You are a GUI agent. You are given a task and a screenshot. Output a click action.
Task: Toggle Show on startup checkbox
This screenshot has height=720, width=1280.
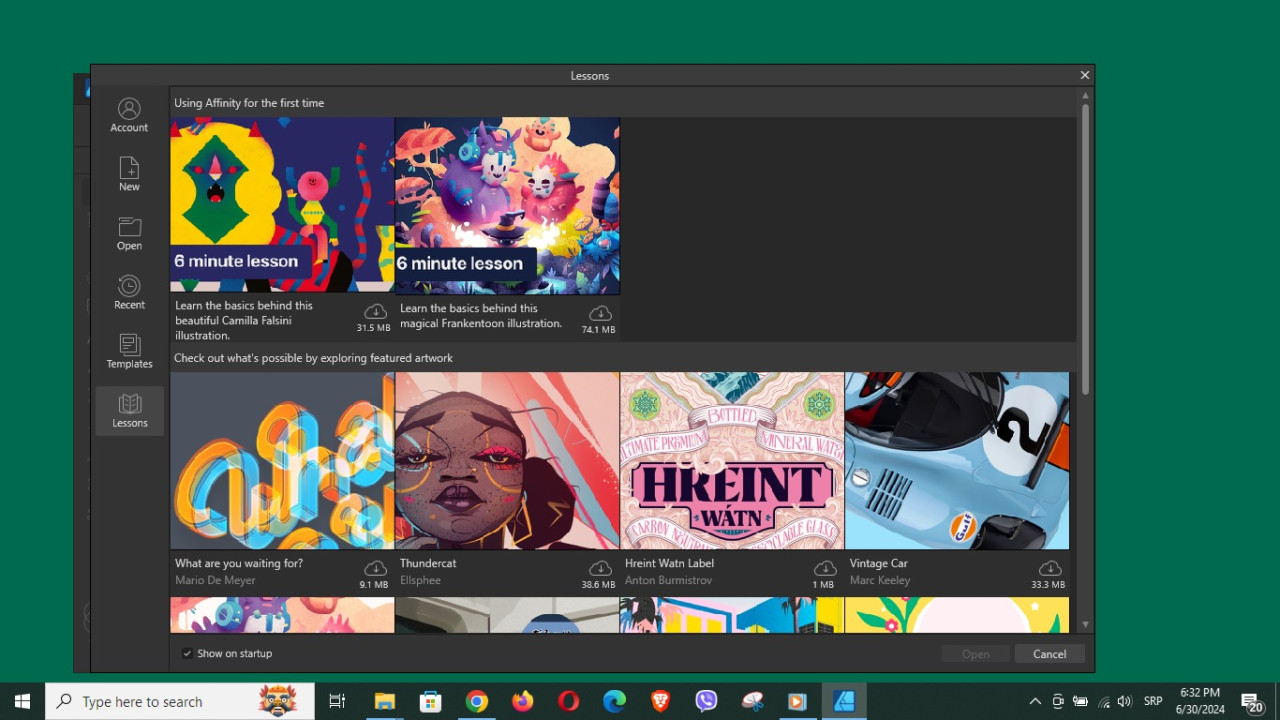pyautogui.click(x=187, y=653)
